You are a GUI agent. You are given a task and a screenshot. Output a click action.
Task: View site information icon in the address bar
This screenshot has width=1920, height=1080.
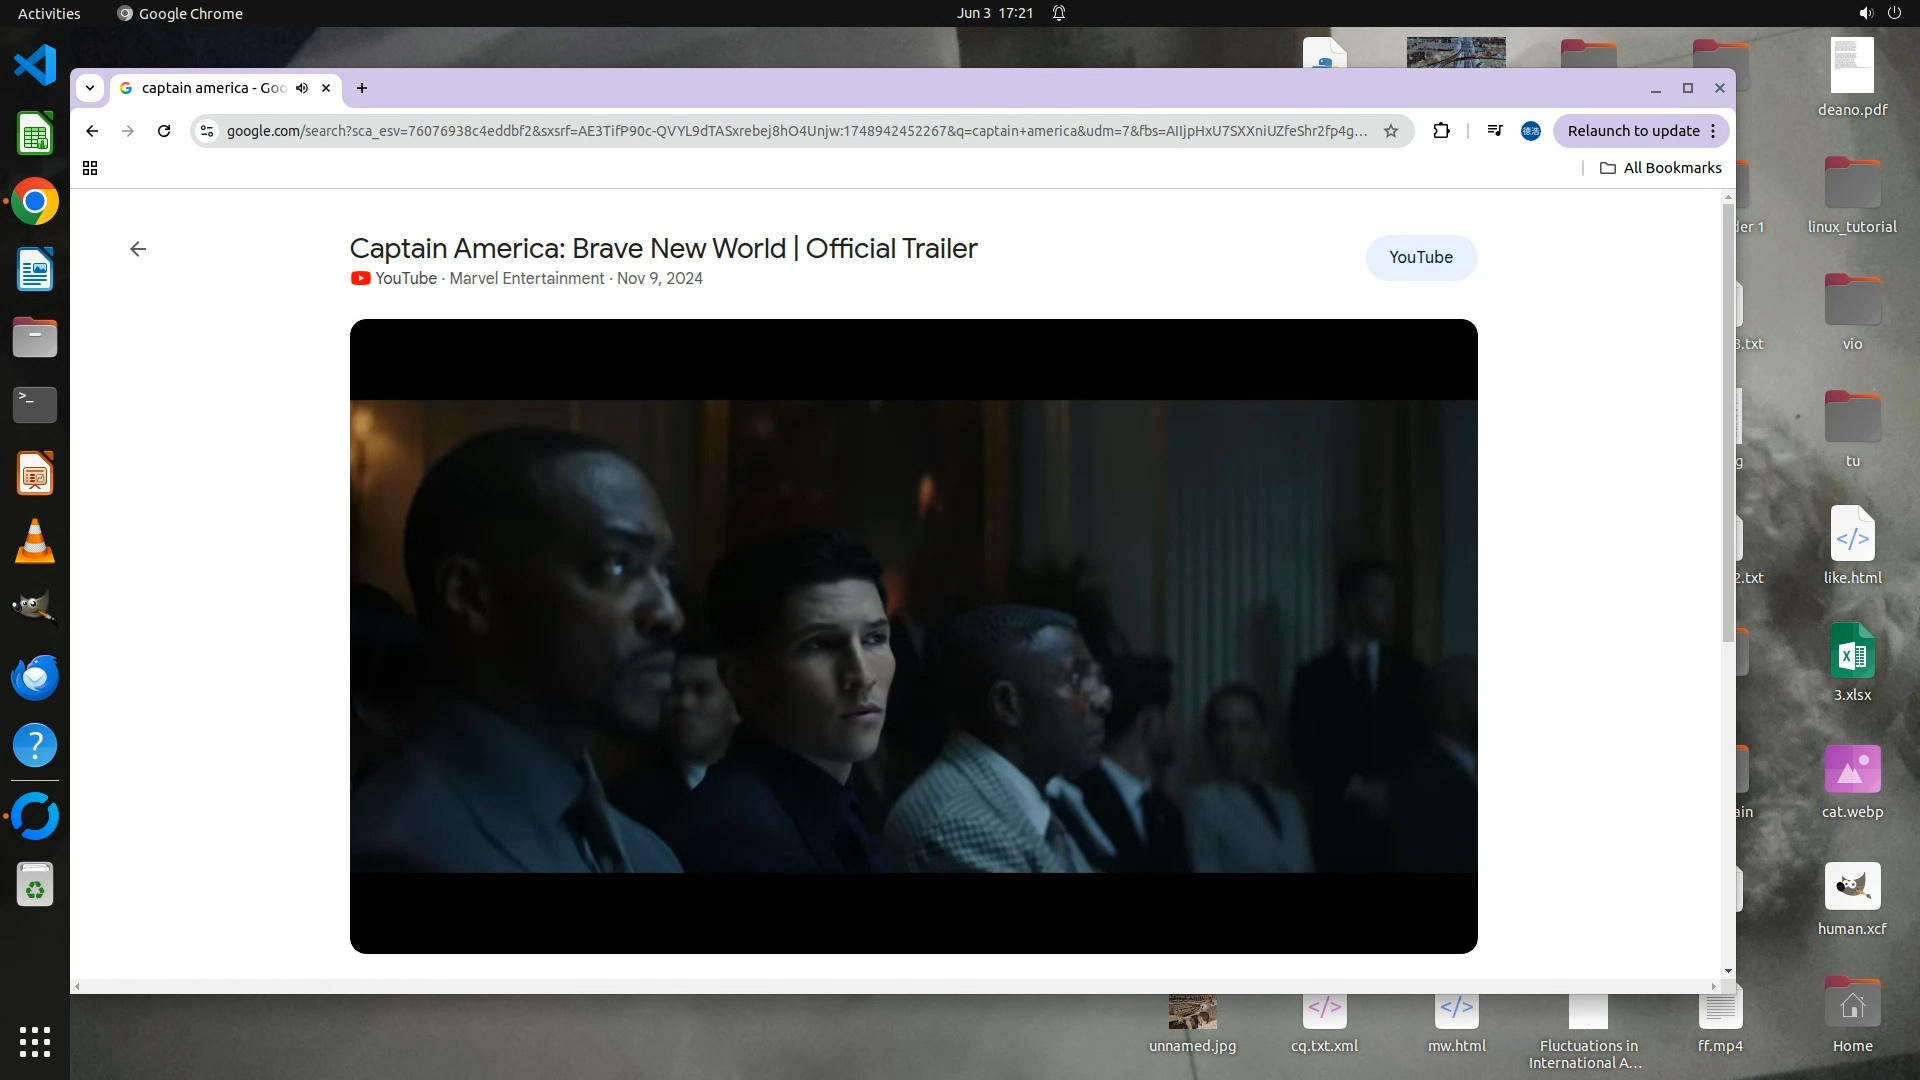[x=206, y=131]
